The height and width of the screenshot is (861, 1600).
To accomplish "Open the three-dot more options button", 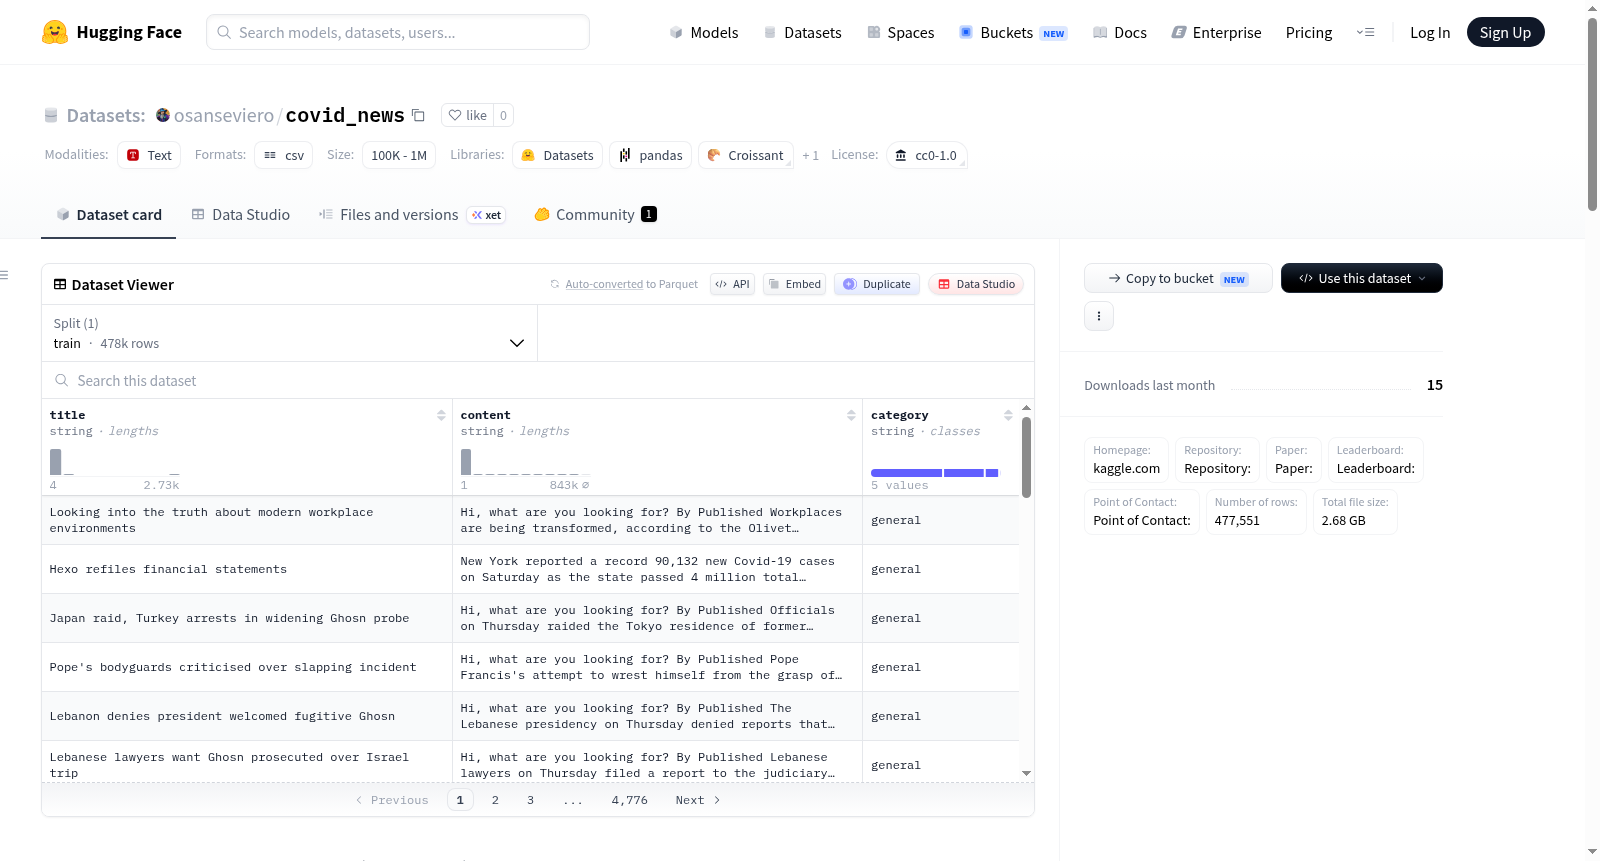I will [x=1099, y=316].
